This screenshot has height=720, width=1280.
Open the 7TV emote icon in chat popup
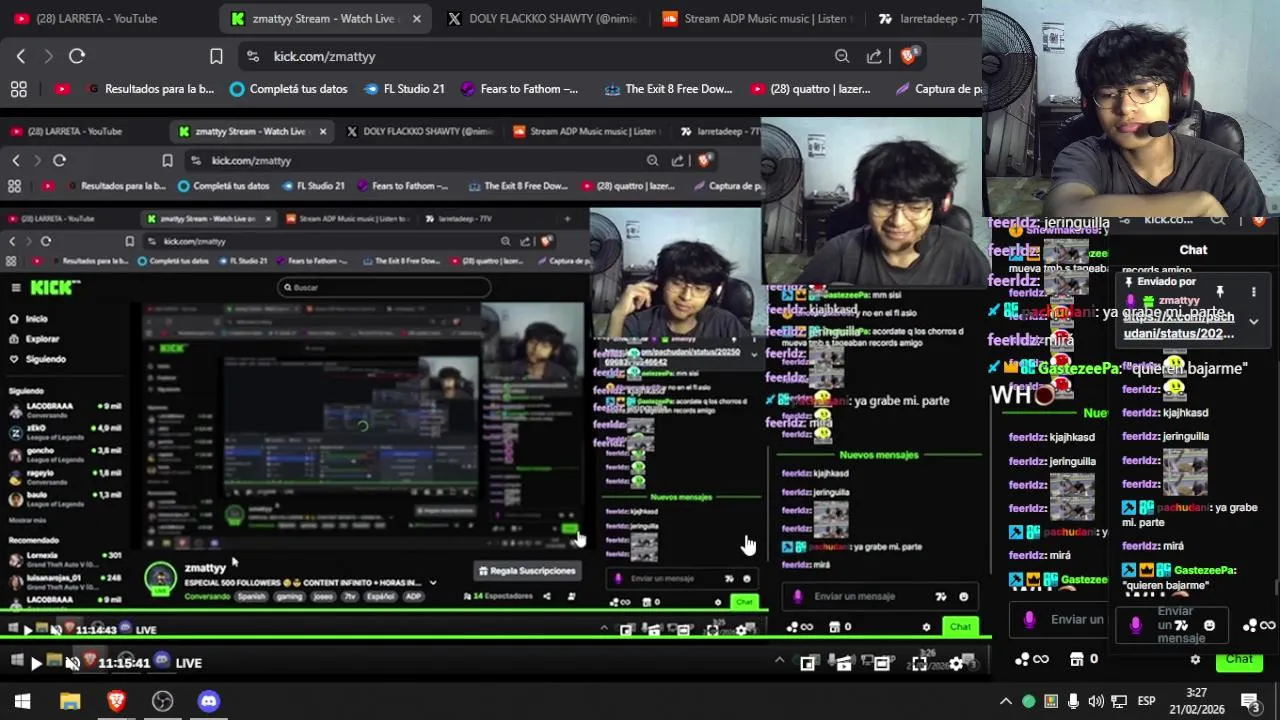1181,626
